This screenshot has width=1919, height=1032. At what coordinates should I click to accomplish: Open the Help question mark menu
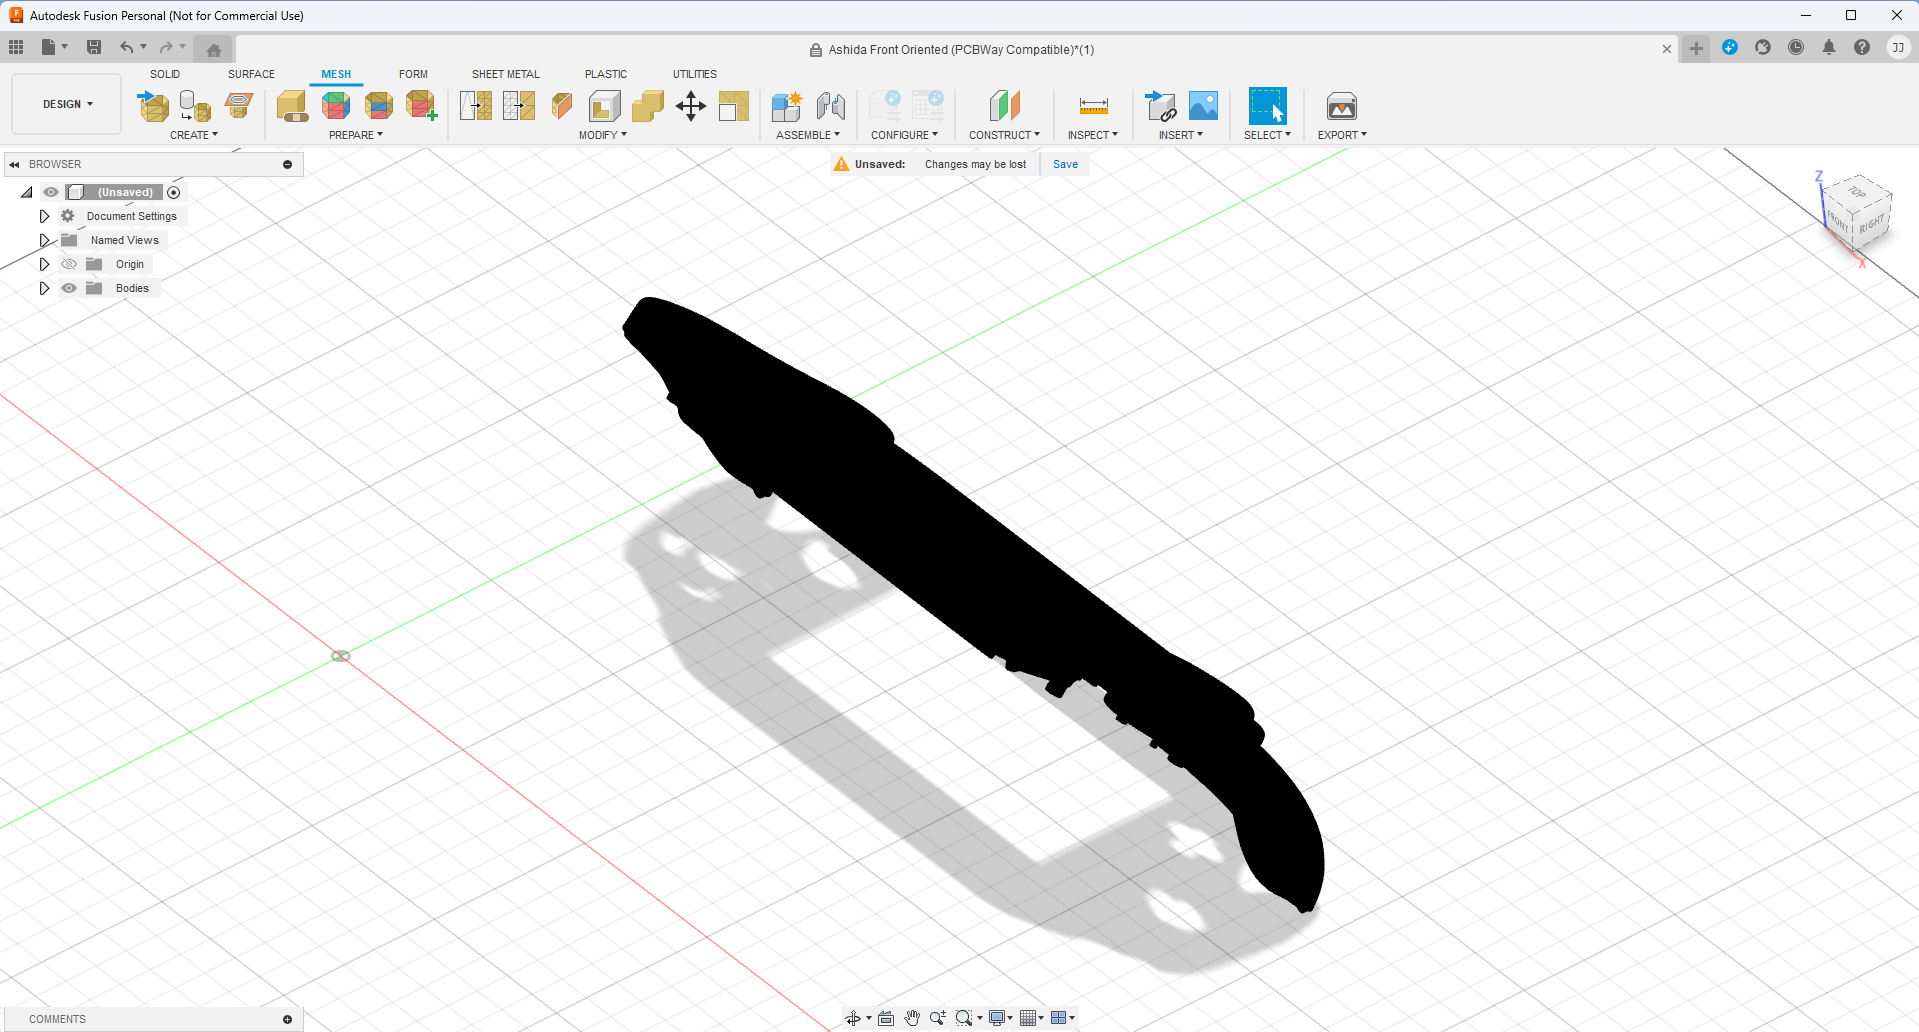[x=1862, y=47]
